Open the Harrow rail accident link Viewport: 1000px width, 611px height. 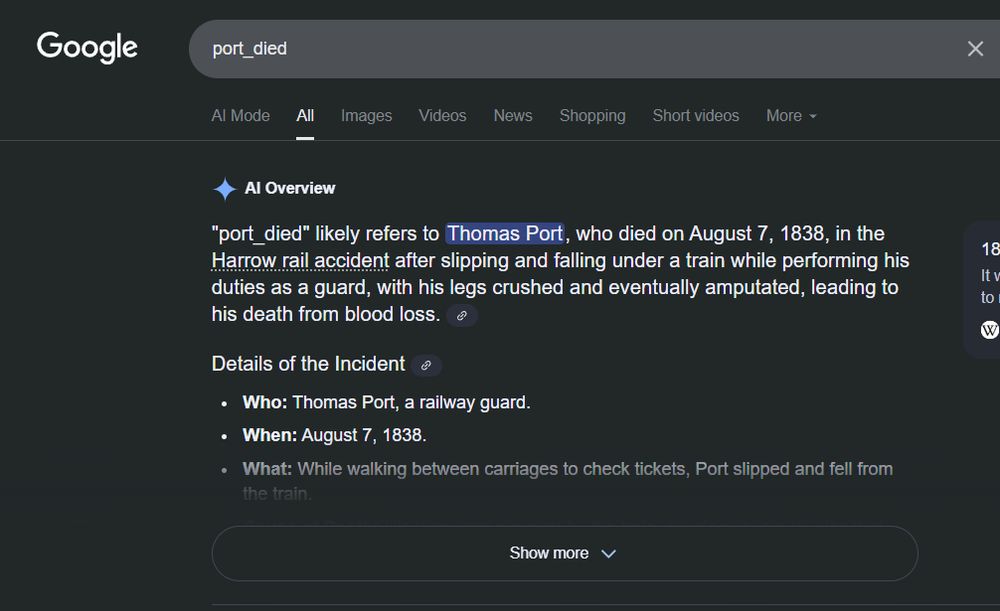click(x=299, y=260)
